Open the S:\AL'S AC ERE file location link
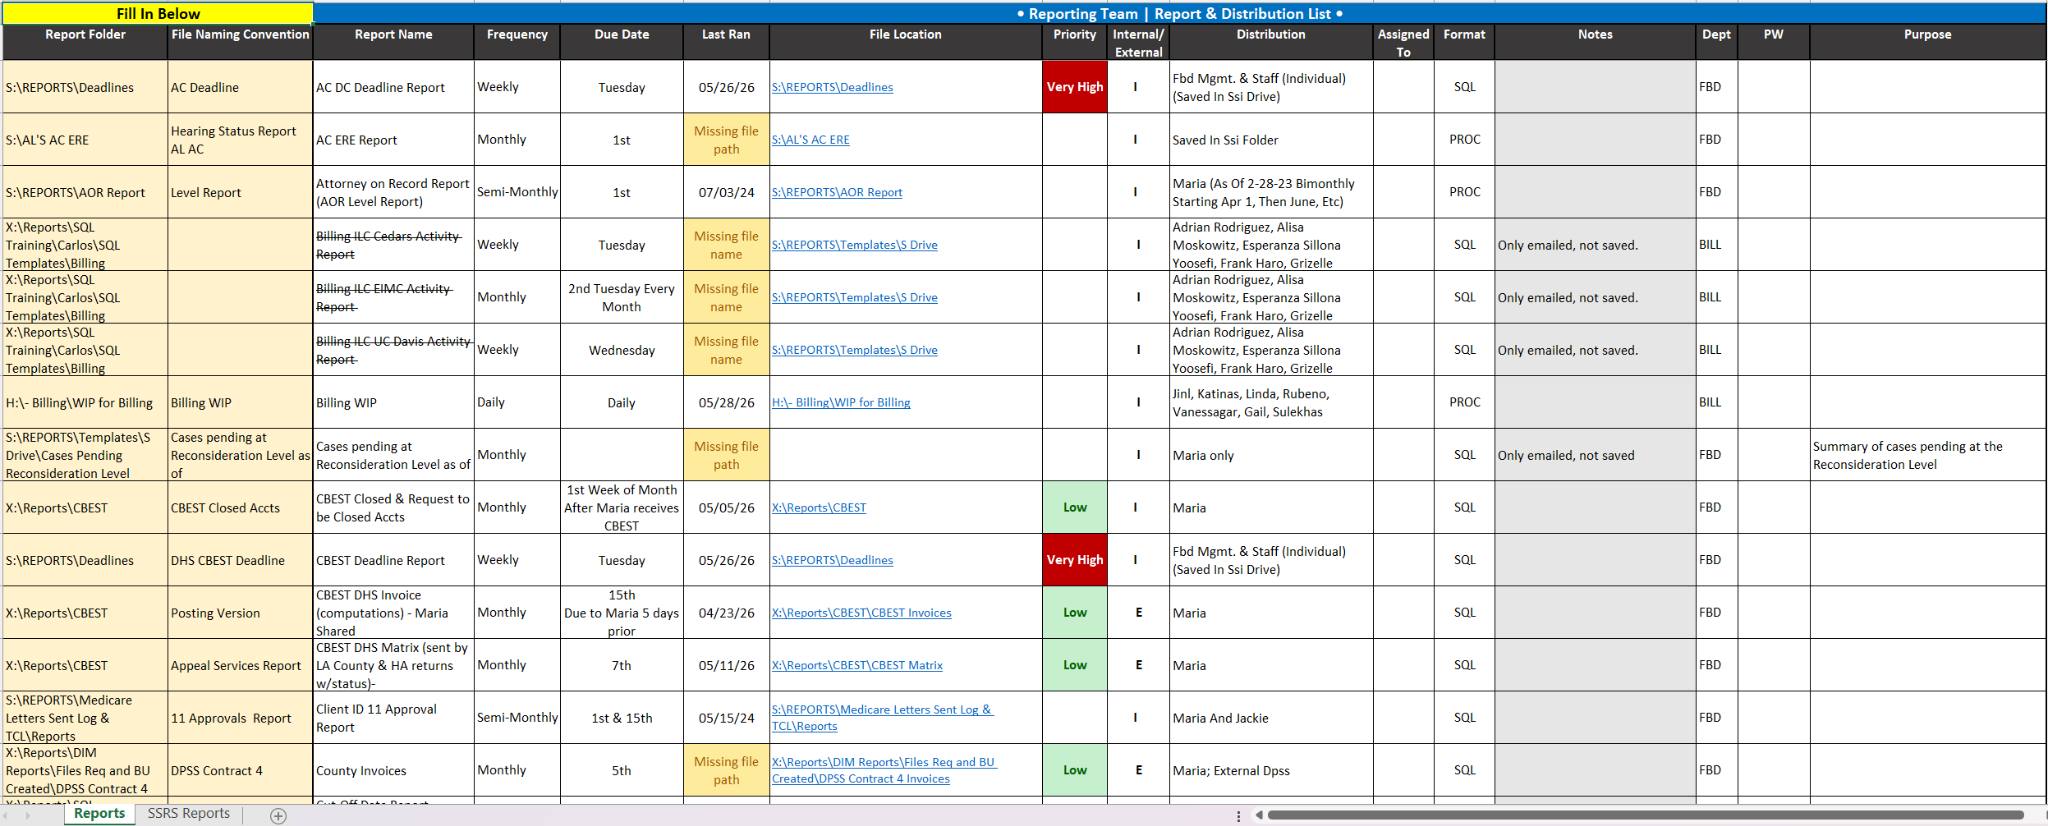2048x826 pixels. (x=810, y=140)
